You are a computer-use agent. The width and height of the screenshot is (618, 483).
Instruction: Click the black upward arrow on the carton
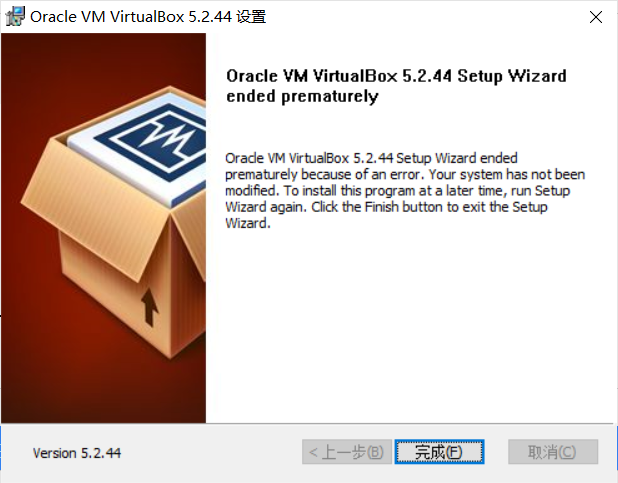[149, 308]
